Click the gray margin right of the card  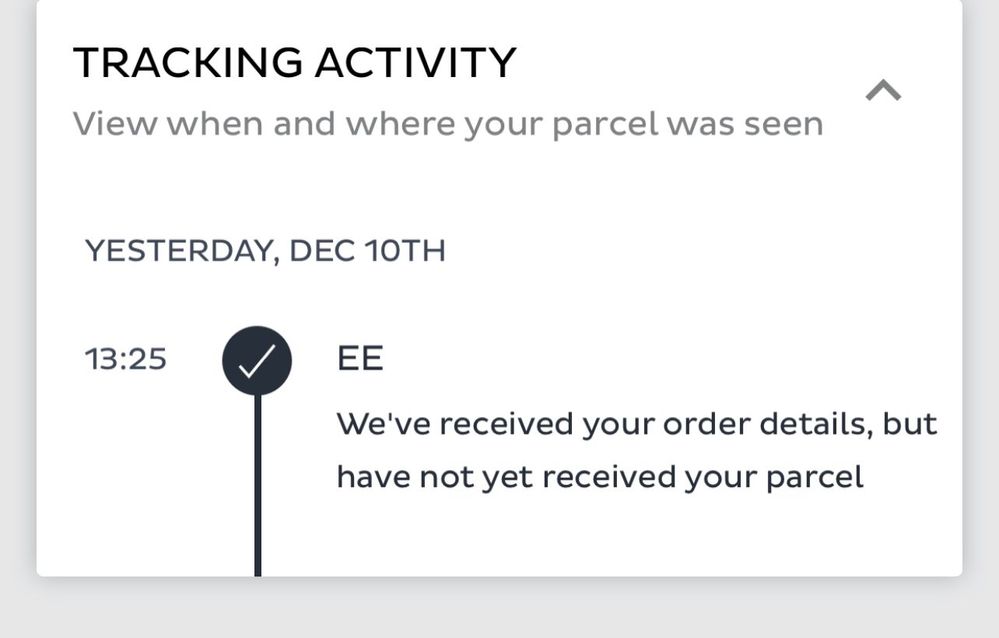981,300
